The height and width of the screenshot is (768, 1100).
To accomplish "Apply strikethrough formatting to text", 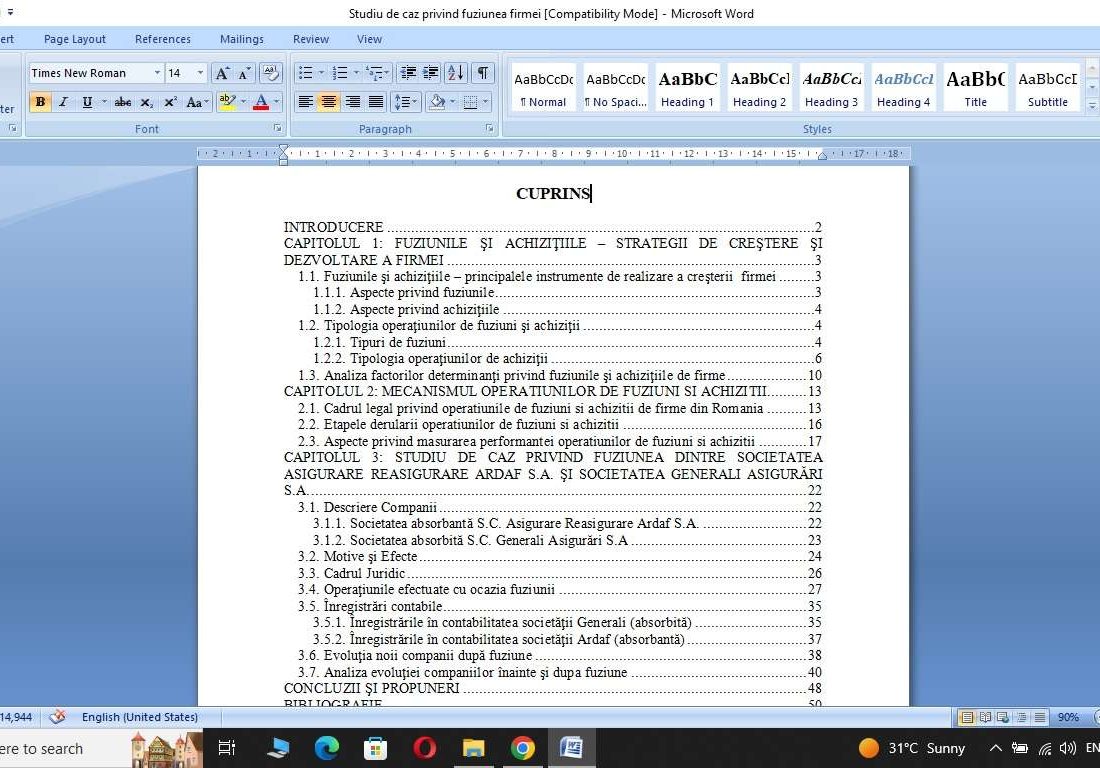I will click(x=124, y=102).
